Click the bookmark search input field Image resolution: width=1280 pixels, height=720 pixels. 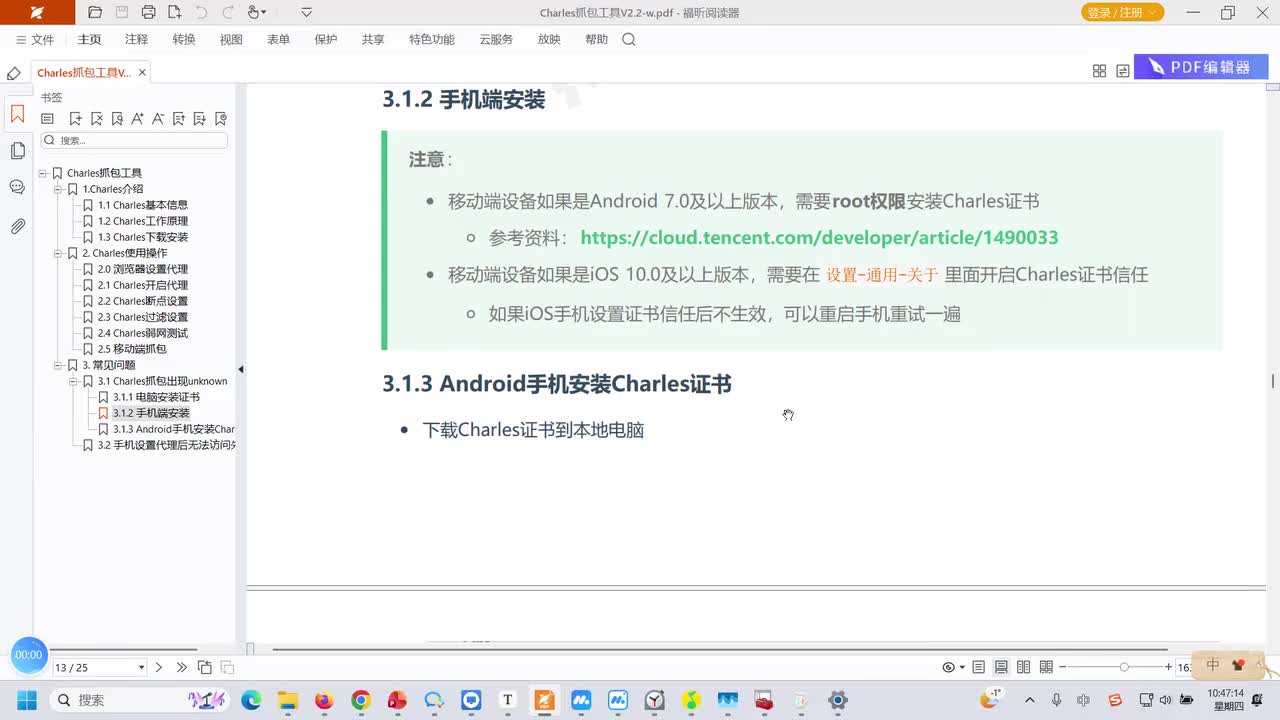[134, 141]
